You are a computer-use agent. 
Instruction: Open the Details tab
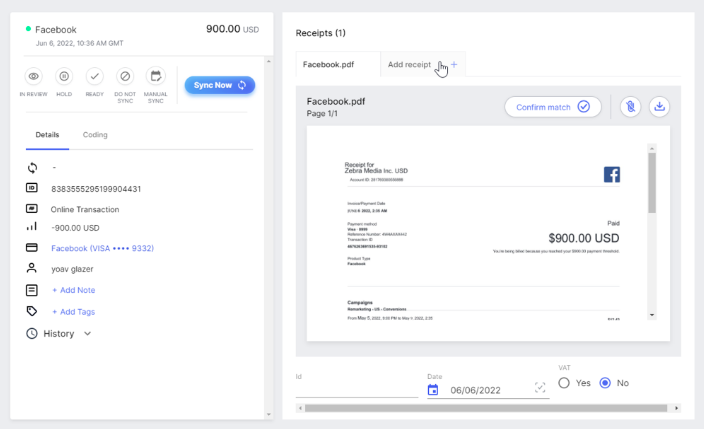(x=47, y=135)
